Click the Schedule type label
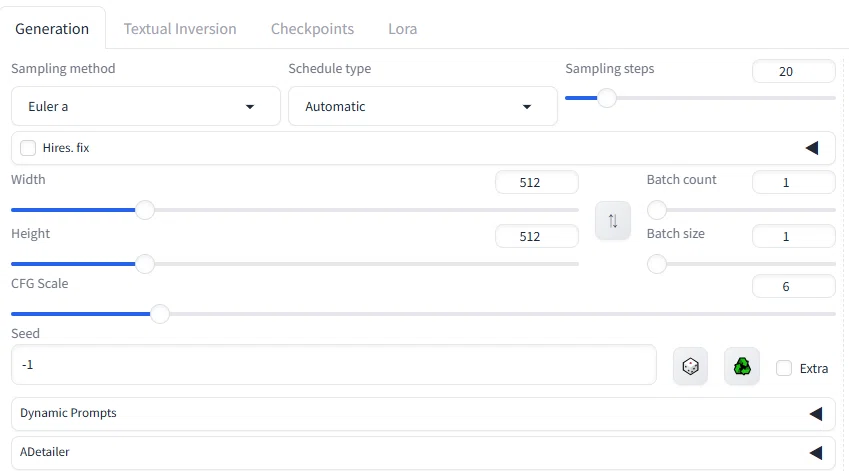 tap(330, 69)
